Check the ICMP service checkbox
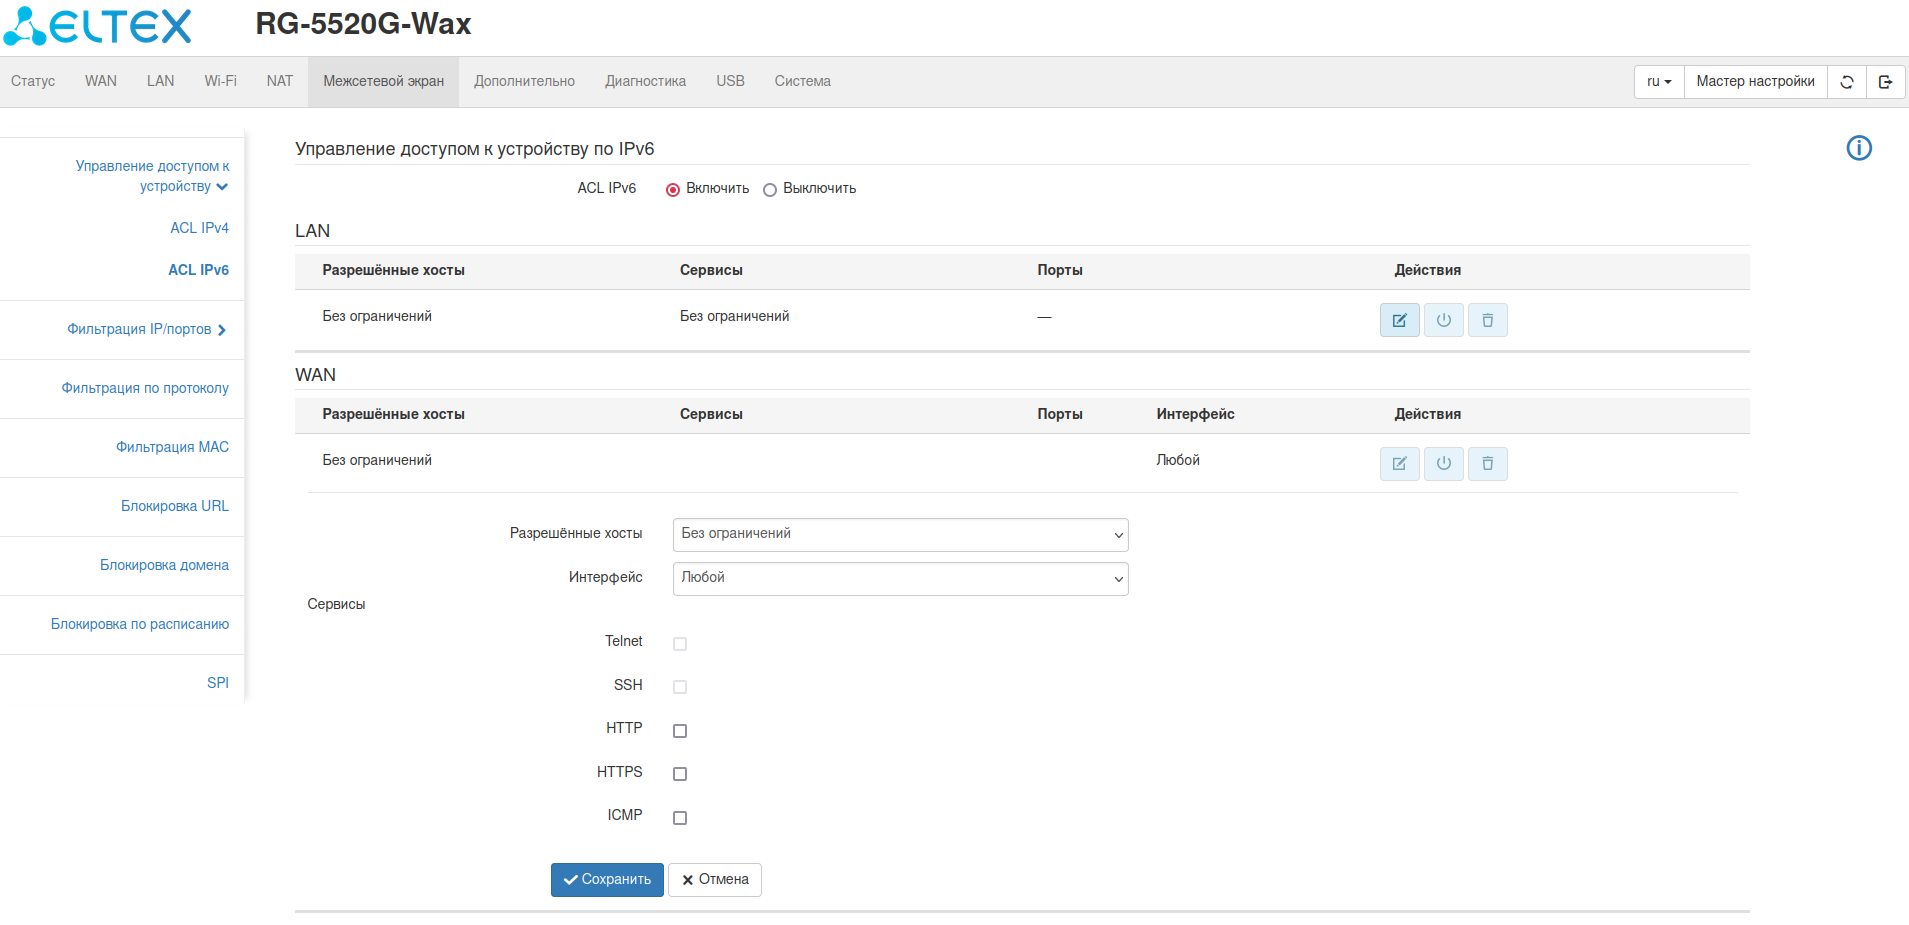Screen dimensions: 1909x925 click(680, 818)
